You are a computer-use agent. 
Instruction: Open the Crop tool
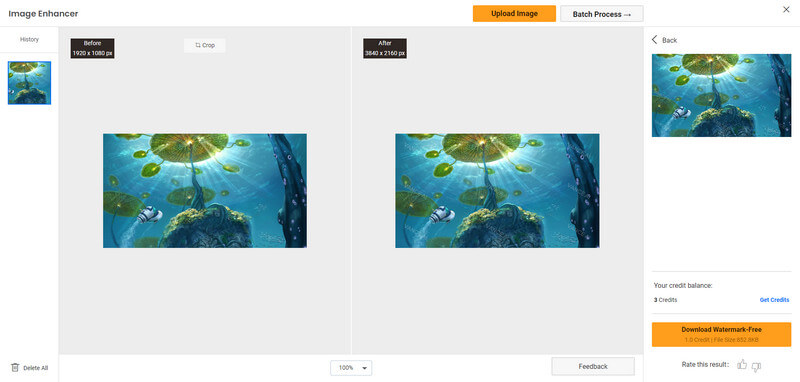tap(205, 45)
